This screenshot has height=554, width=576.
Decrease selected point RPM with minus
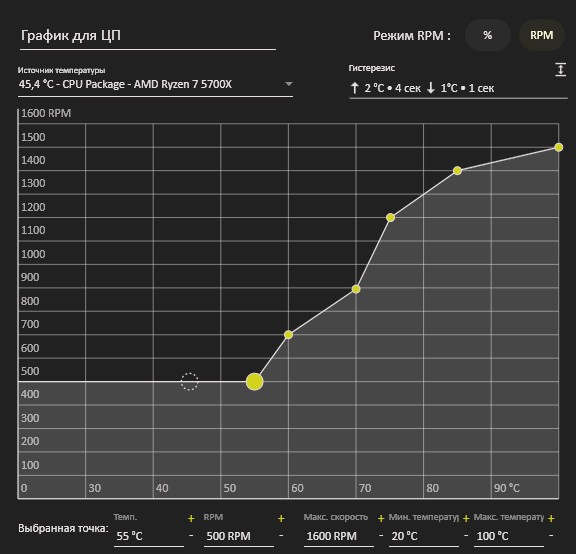281,536
